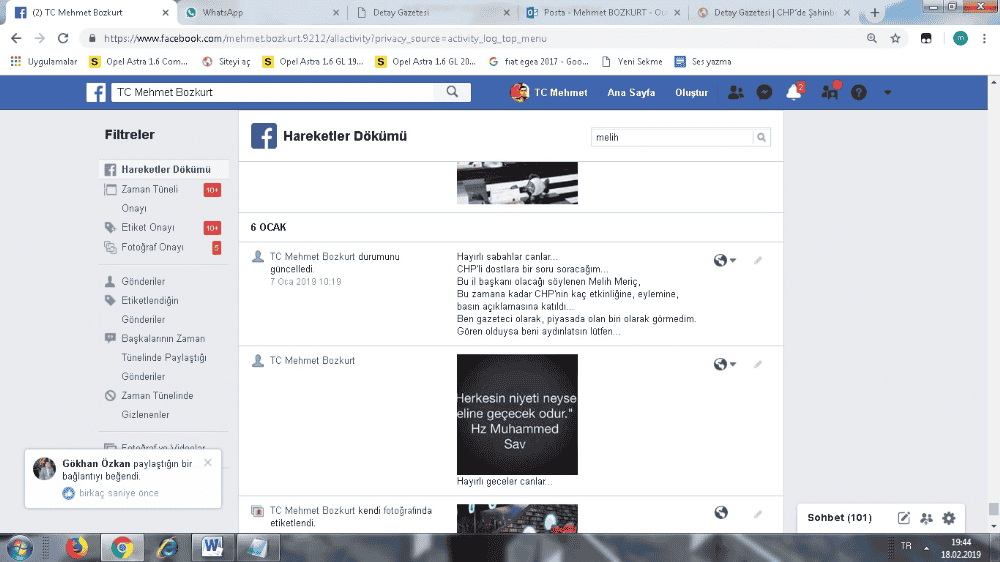Viewport: 1000px width, 562px height.
Task: Open the Notifications bell icon
Action: (x=794, y=92)
